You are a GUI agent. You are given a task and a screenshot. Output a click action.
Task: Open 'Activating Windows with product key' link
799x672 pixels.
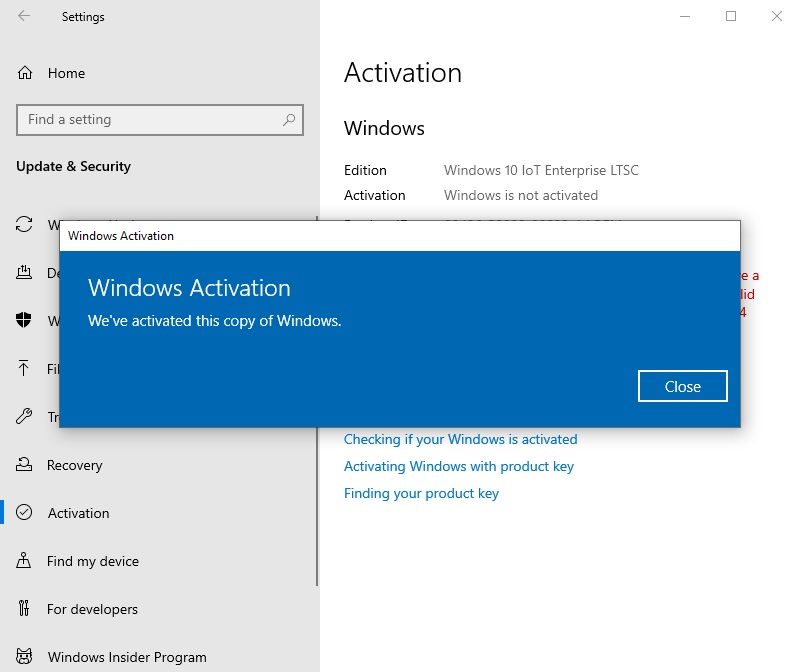point(458,466)
